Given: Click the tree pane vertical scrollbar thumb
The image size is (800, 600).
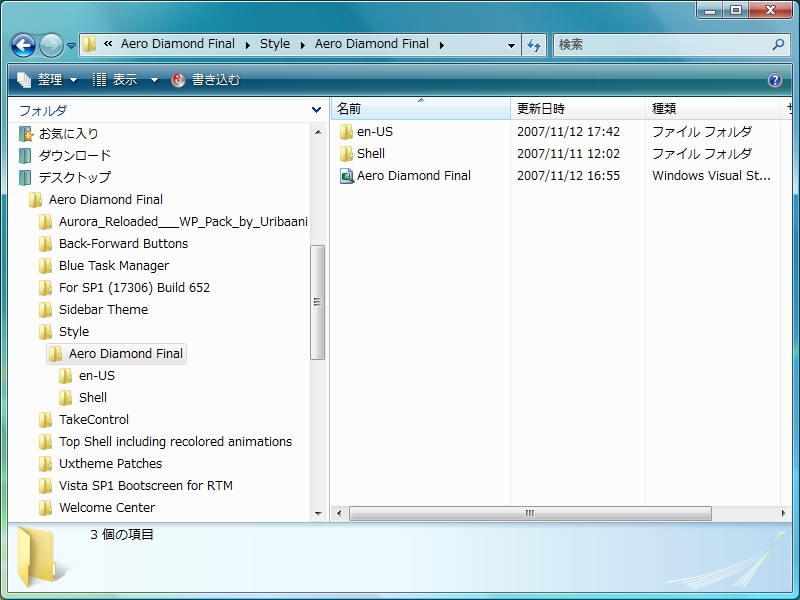Looking at the screenshot, I should [318, 302].
